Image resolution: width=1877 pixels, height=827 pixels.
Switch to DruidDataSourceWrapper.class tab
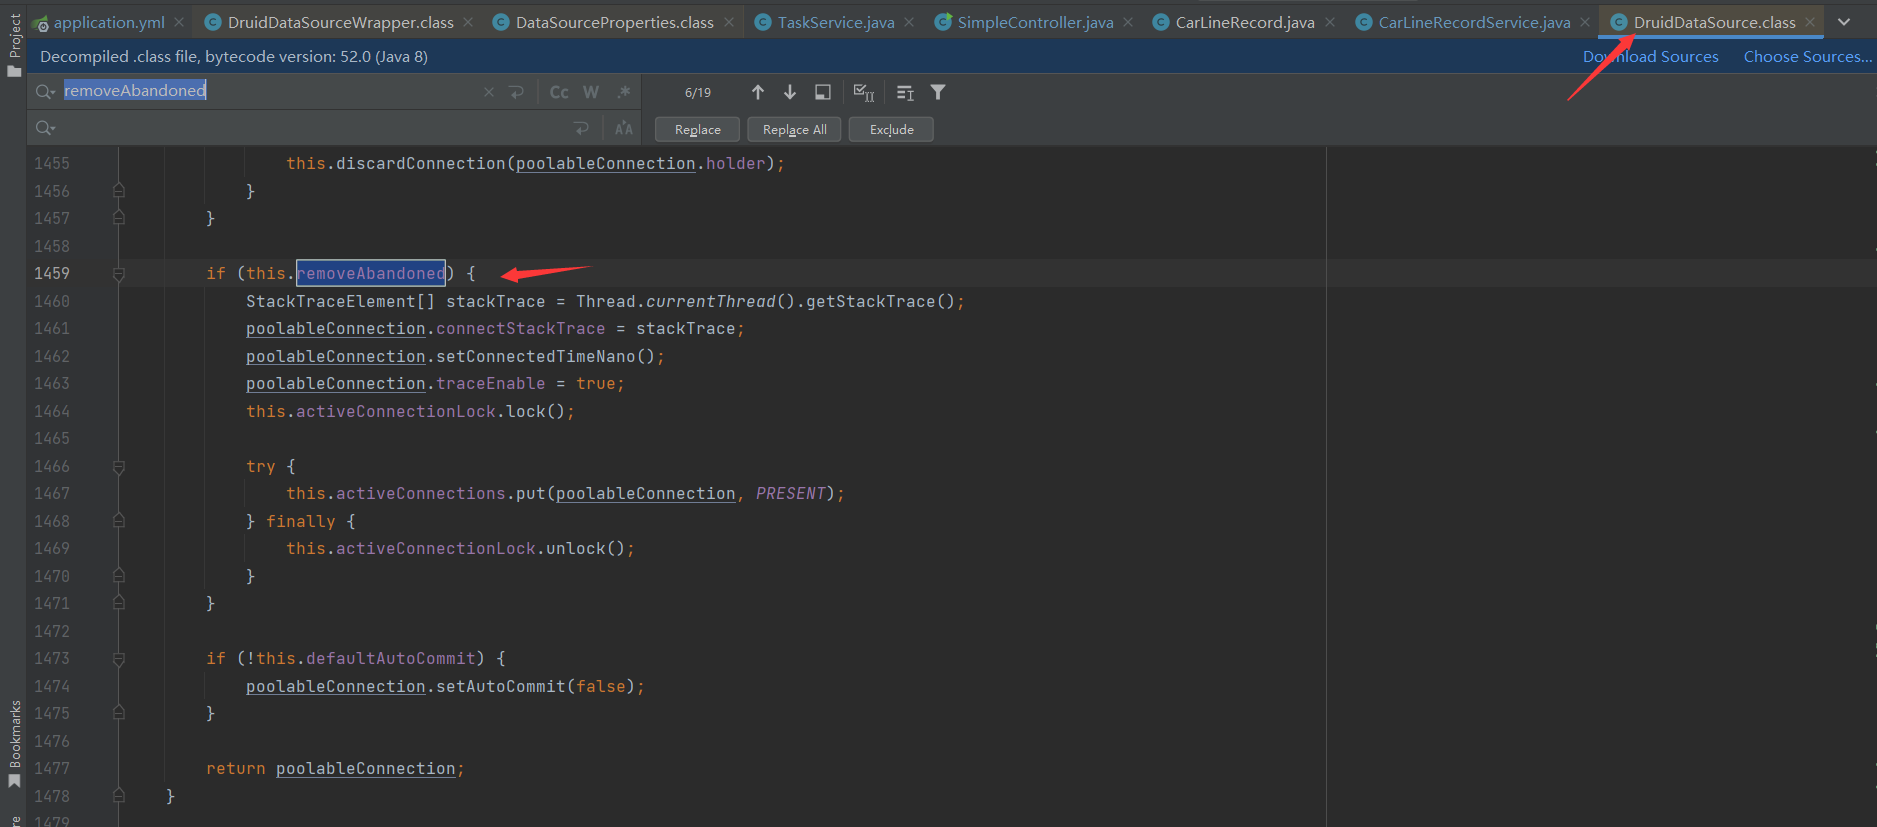pos(340,22)
